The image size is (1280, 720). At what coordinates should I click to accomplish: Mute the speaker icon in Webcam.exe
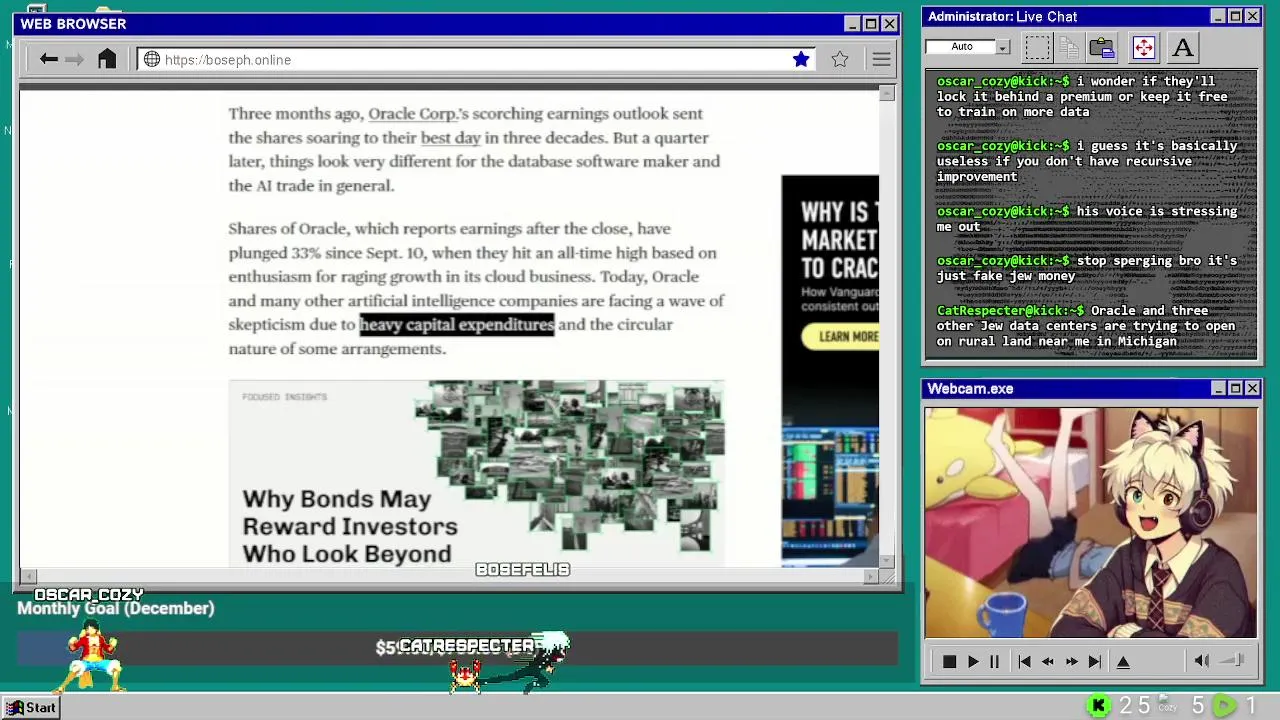point(1202,660)
